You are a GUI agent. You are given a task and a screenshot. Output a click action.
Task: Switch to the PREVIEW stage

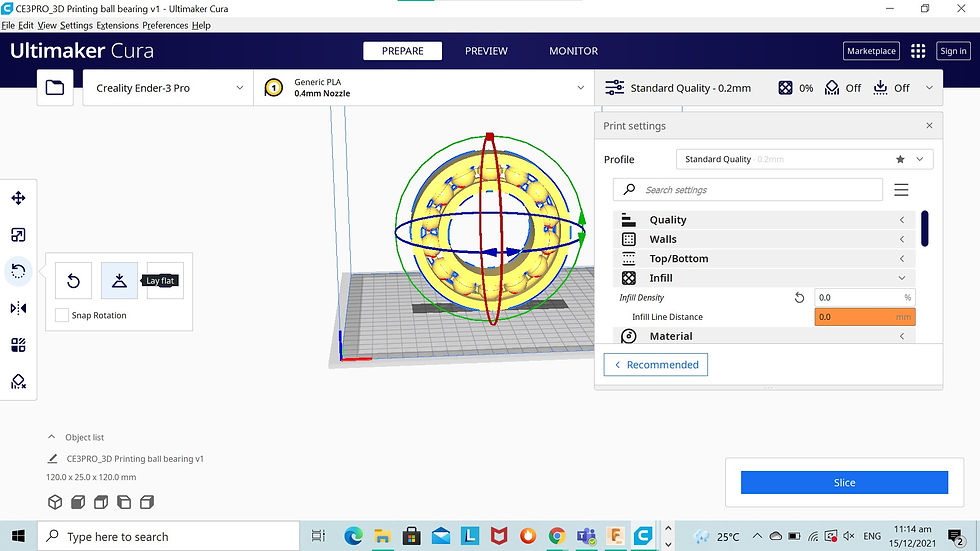486,51
